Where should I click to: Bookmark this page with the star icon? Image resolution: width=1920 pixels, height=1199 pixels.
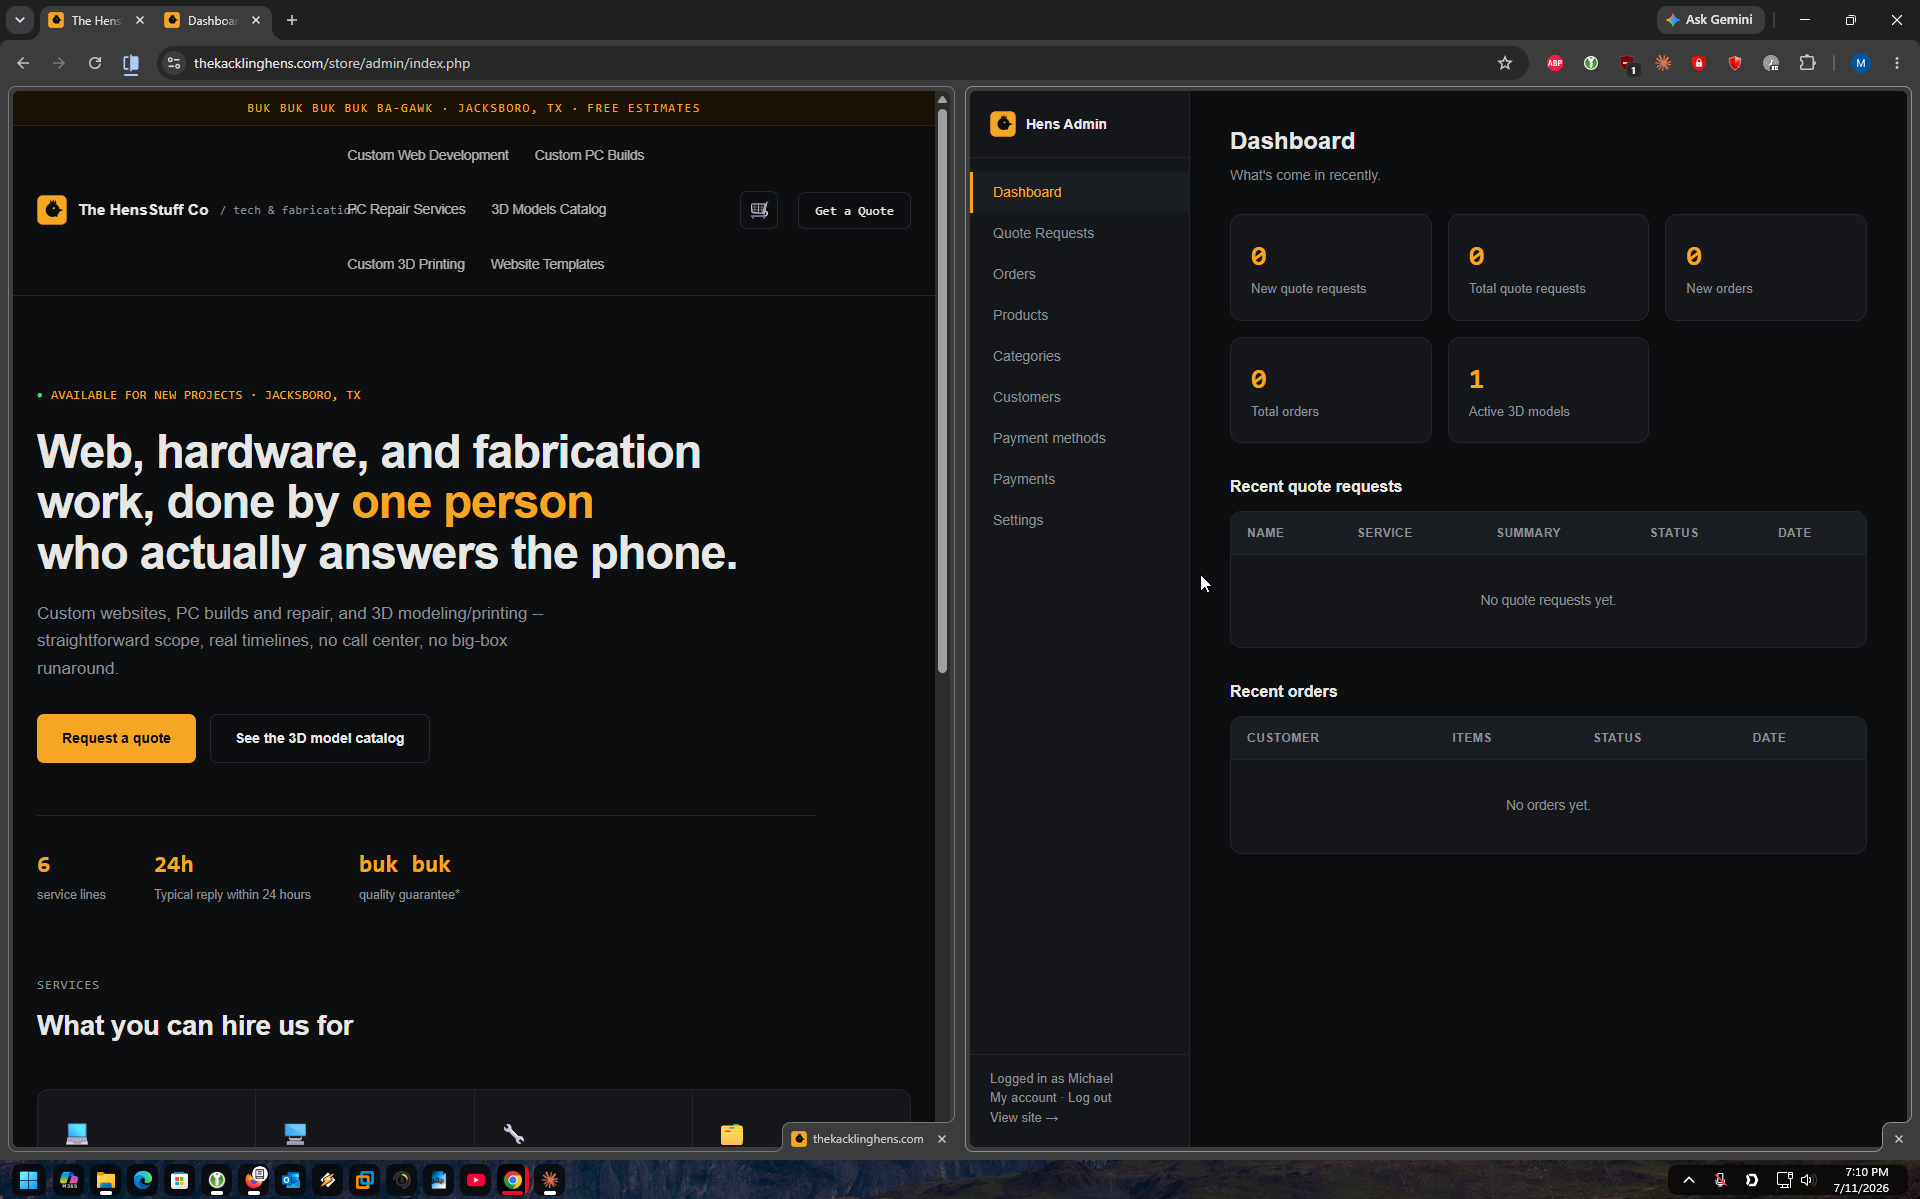(x=1505, y=63)
